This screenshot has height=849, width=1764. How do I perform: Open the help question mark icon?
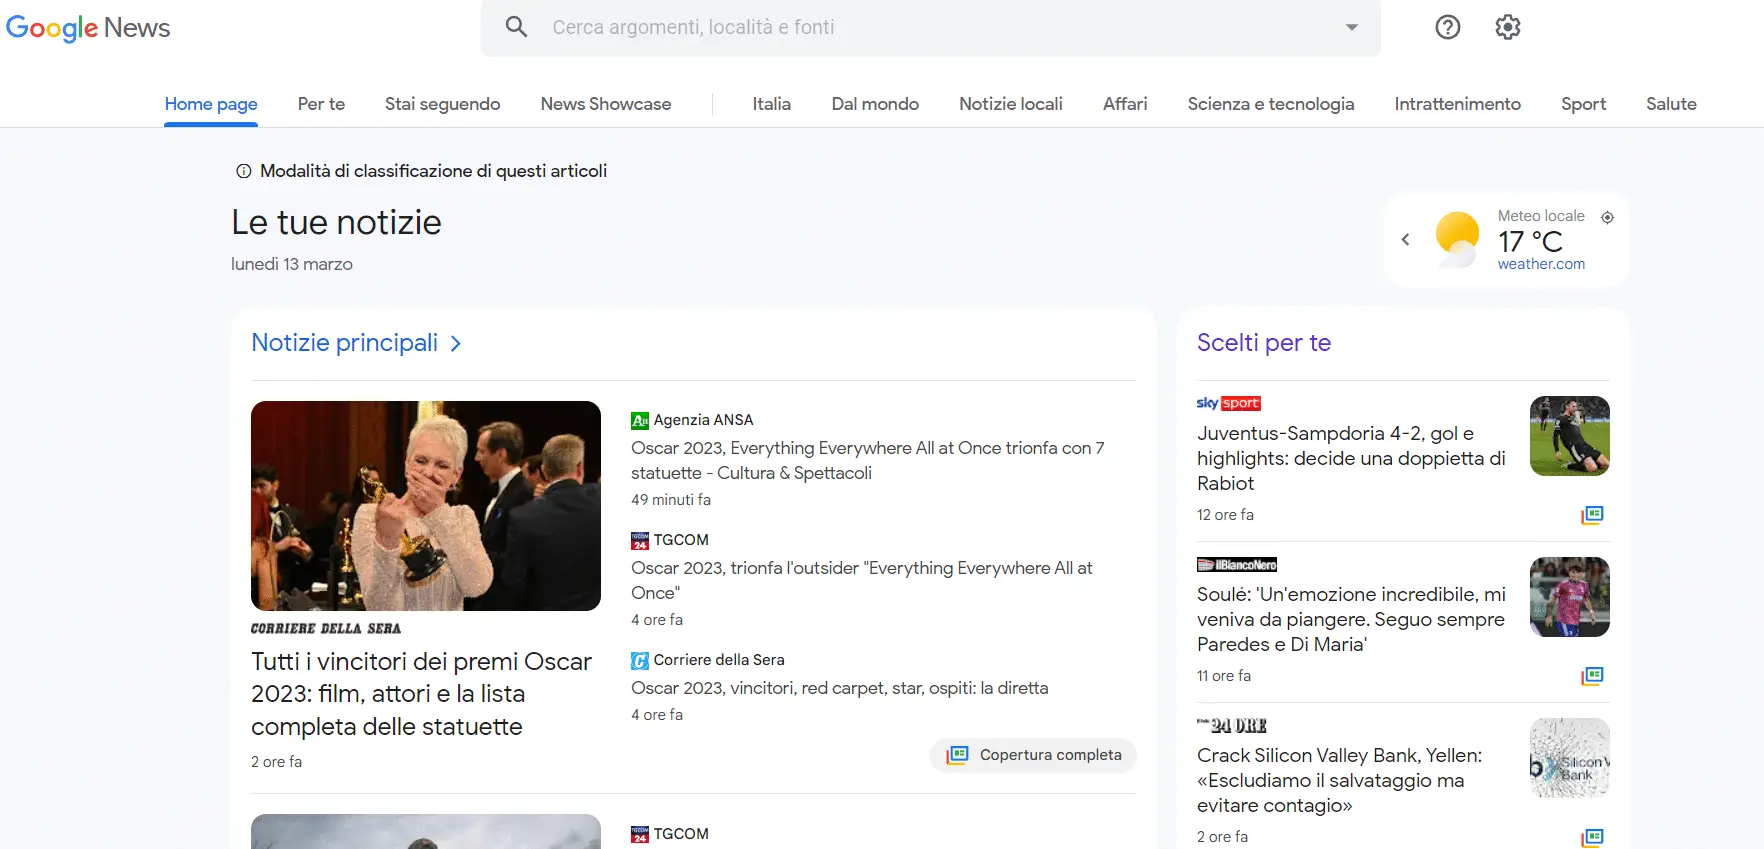pyautogui.click(x=1447, y=27)
